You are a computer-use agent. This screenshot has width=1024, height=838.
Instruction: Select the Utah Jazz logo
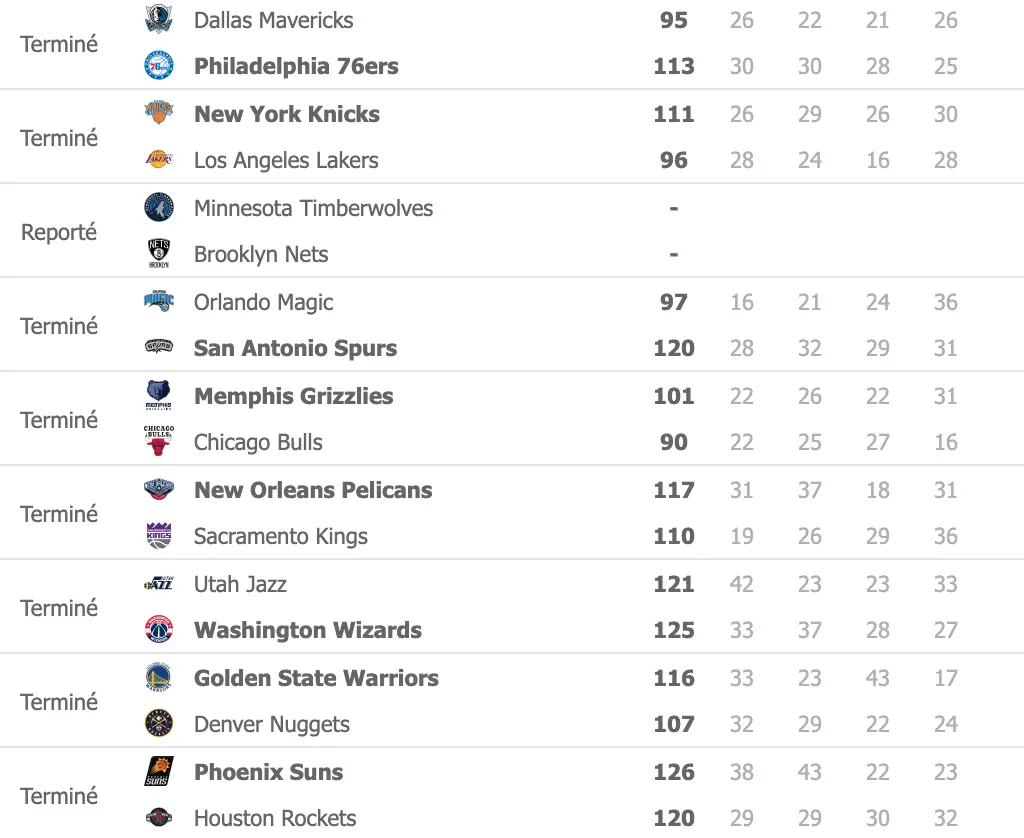159,584
